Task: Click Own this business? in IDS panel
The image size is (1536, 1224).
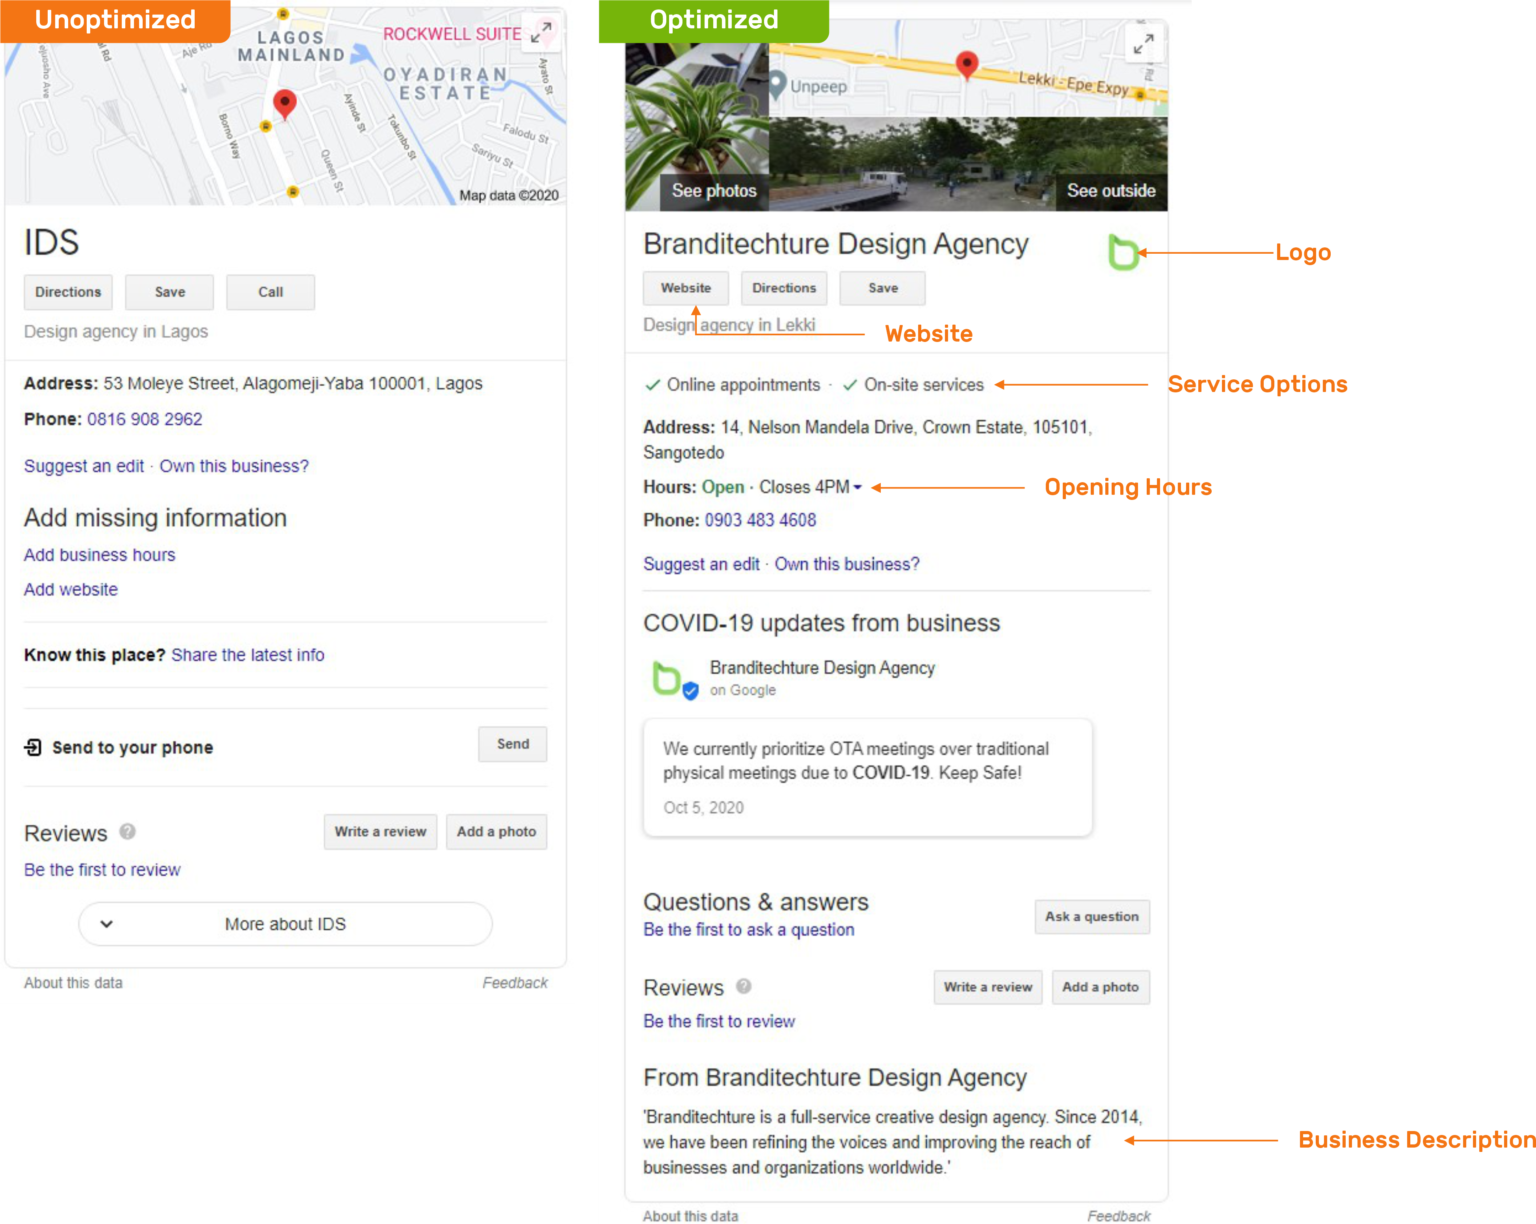Action: (x=234, y=466)
